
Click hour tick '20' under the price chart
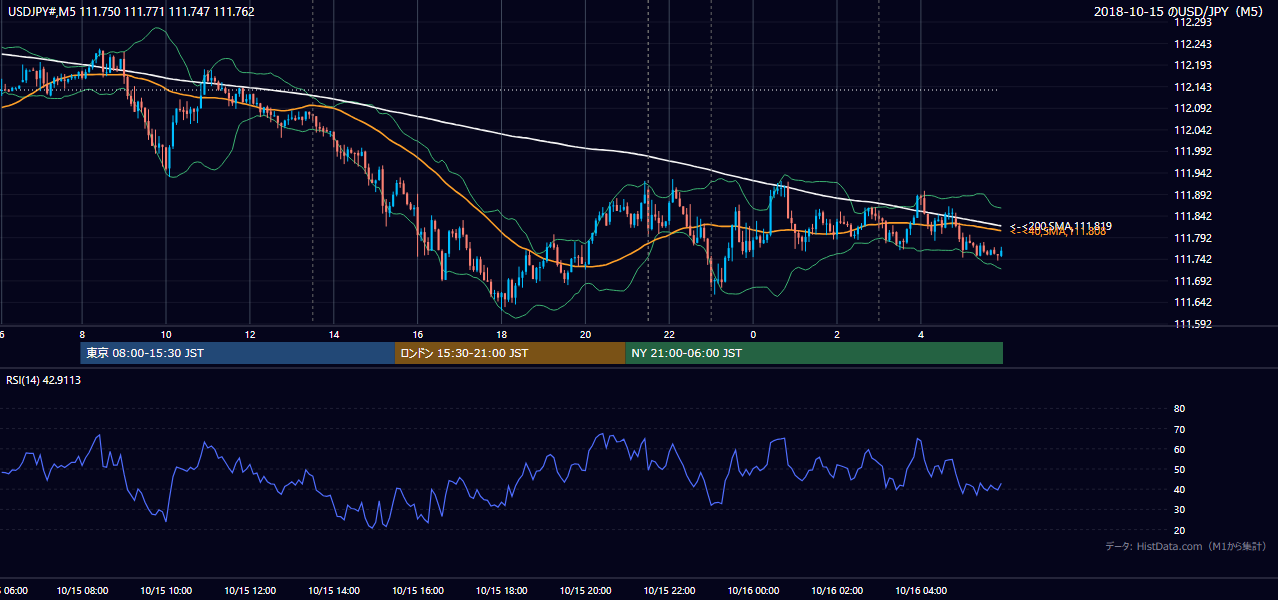click(586, 335)
